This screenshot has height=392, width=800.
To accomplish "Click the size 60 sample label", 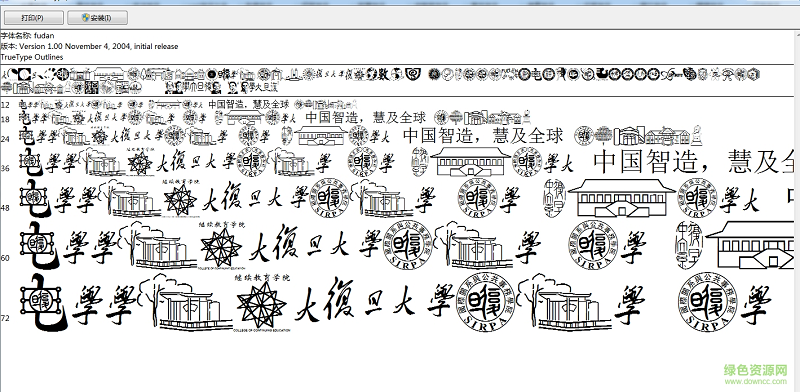I will [5, 258].
